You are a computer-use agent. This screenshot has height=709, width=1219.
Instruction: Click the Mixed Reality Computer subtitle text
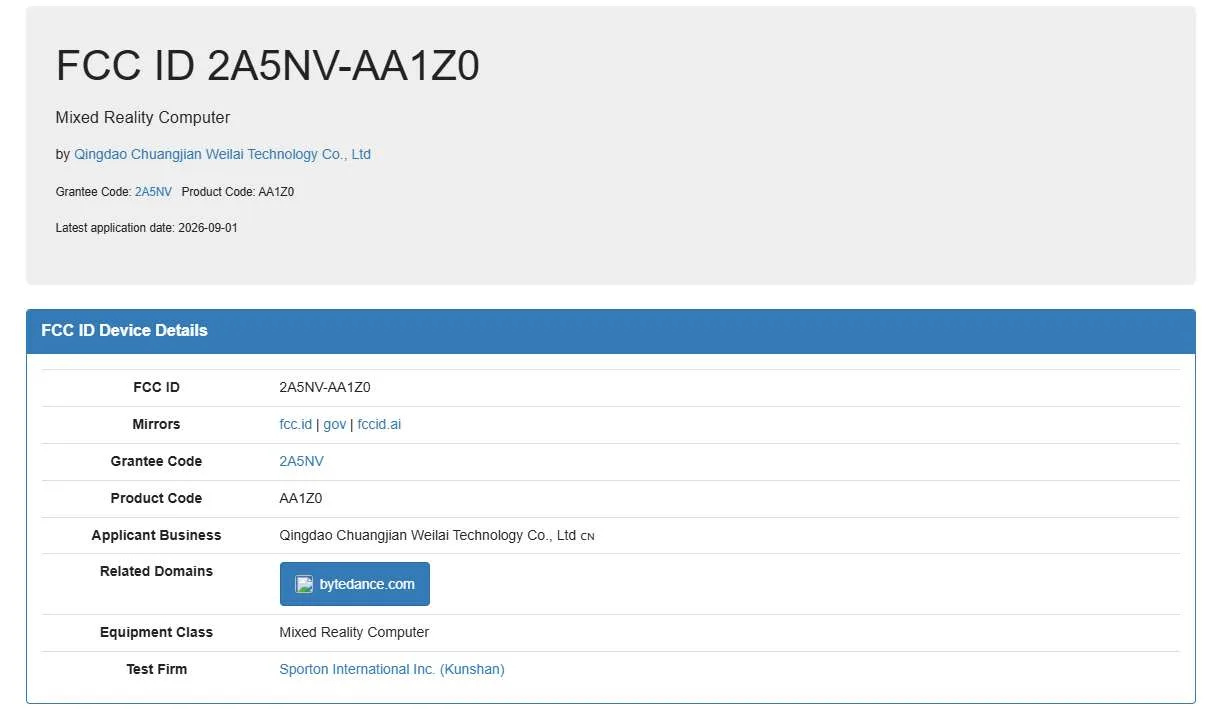[x=143, y=117]
